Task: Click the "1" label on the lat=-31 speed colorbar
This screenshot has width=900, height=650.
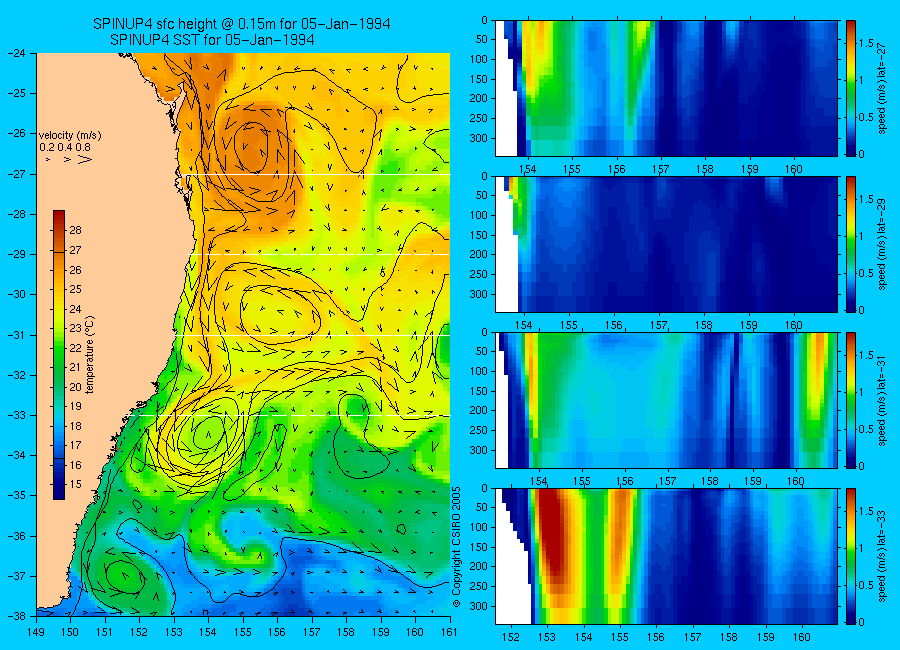Action: pos(862,392)
